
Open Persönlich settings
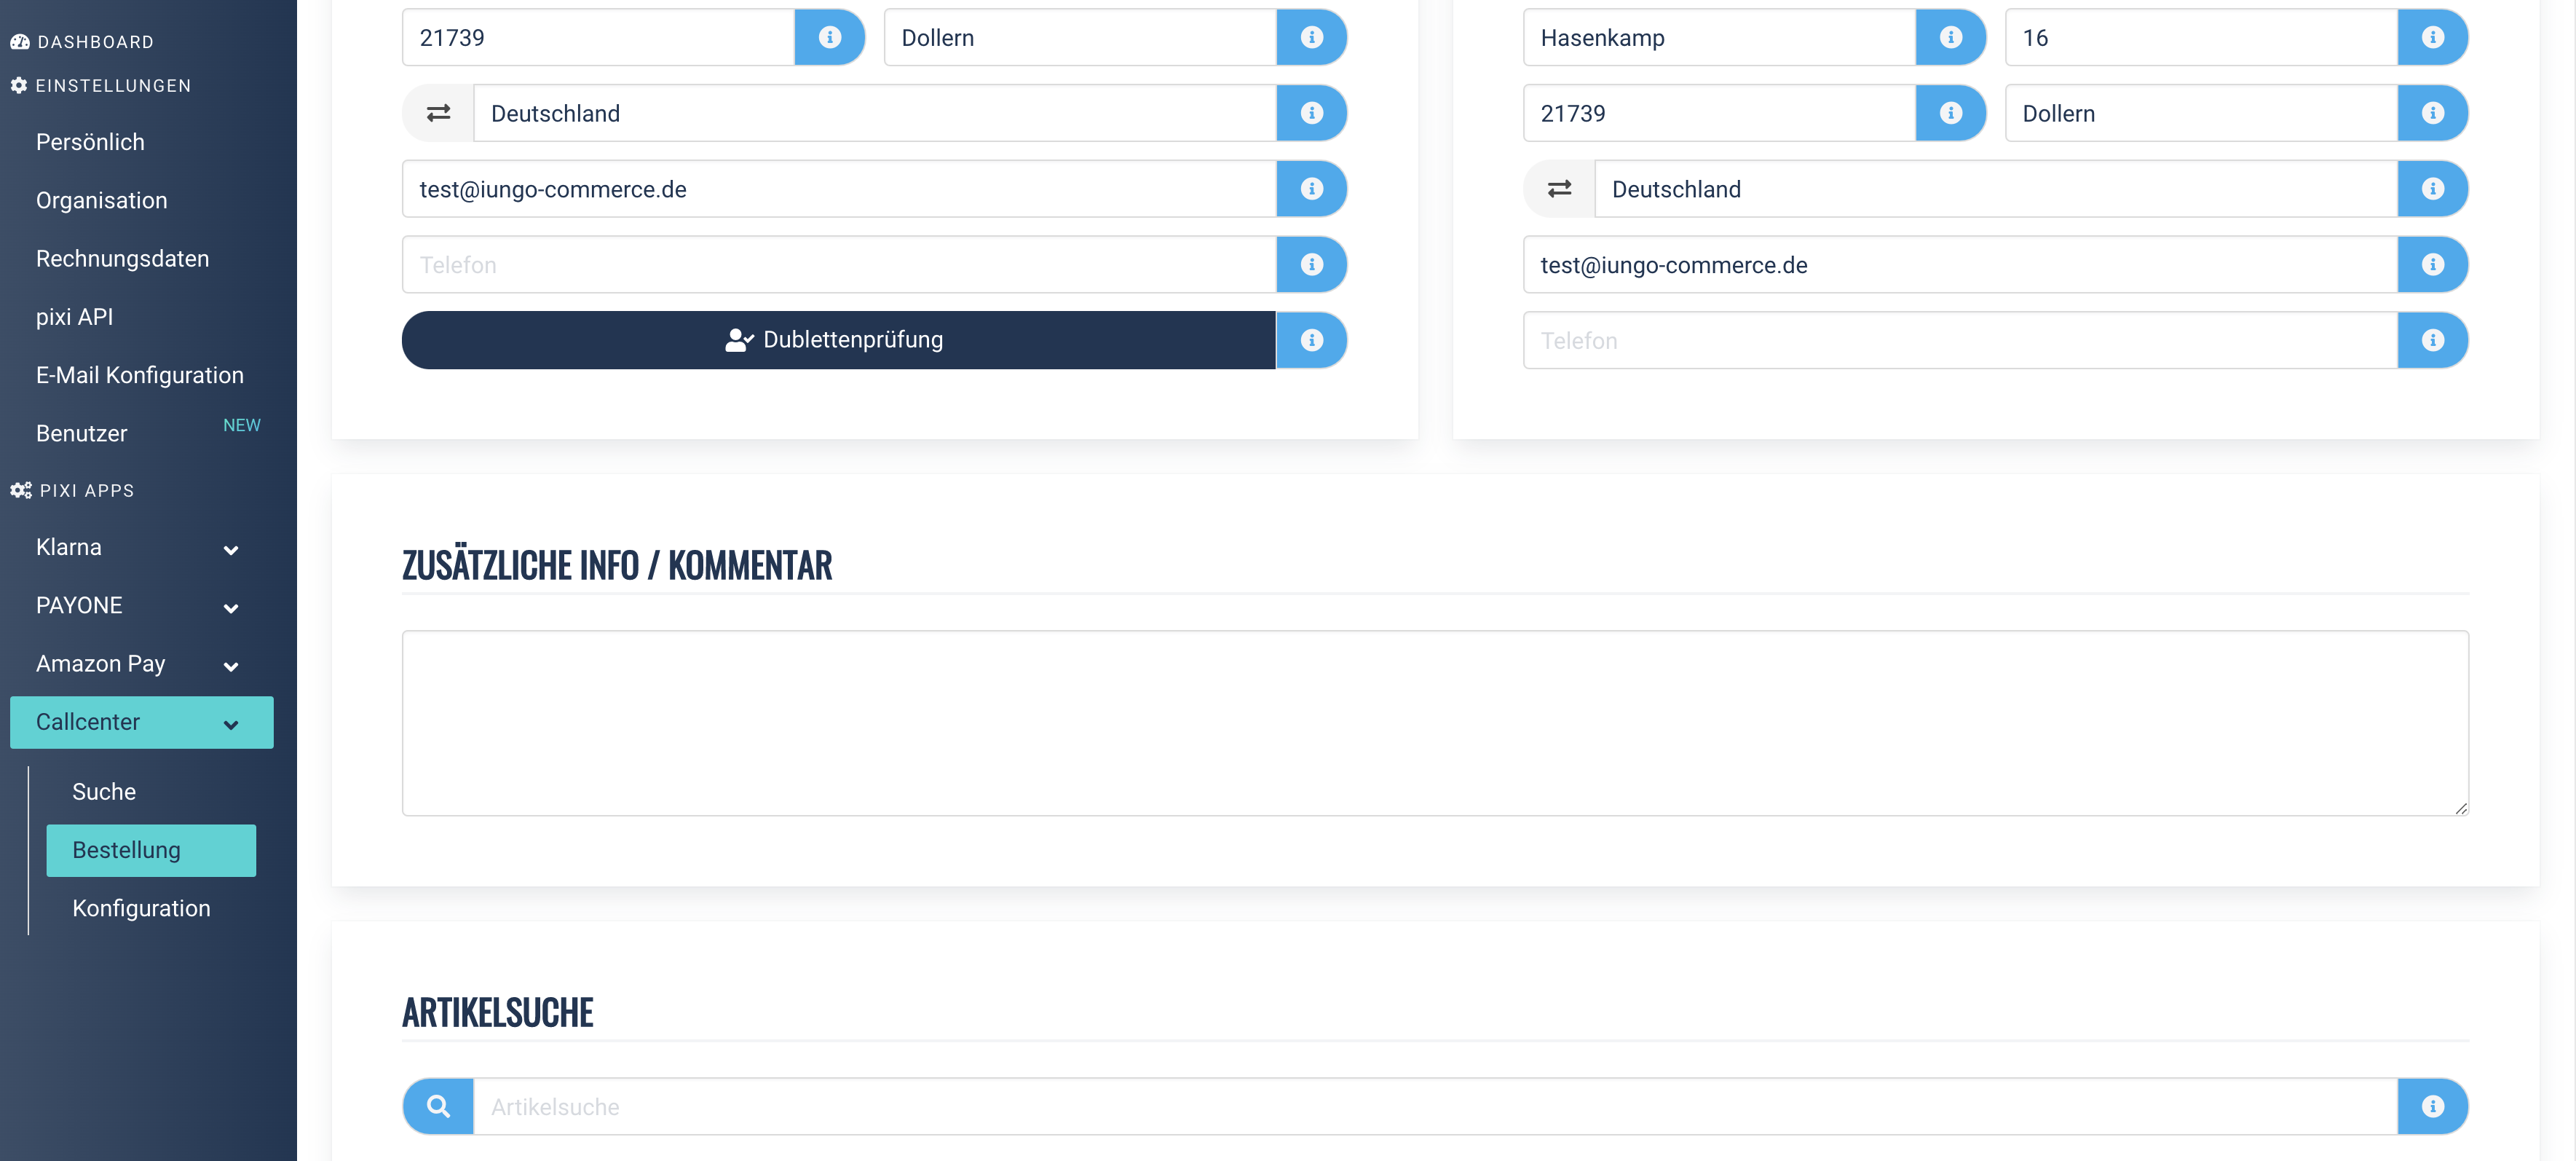[x=90, y=142]
